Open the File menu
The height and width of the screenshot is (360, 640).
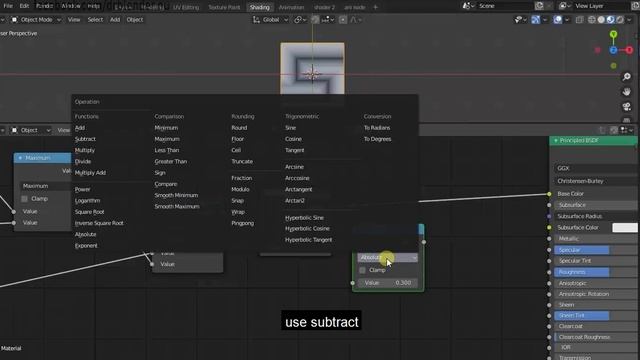(x=8, y=6)
